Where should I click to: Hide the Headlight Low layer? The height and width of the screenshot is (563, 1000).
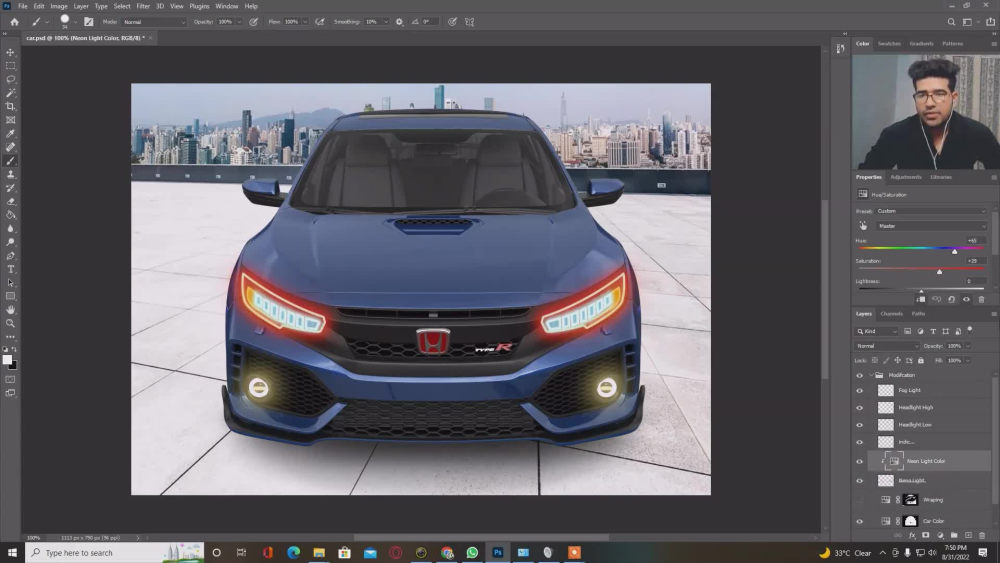pyautogui.click(x=859, y=425)
